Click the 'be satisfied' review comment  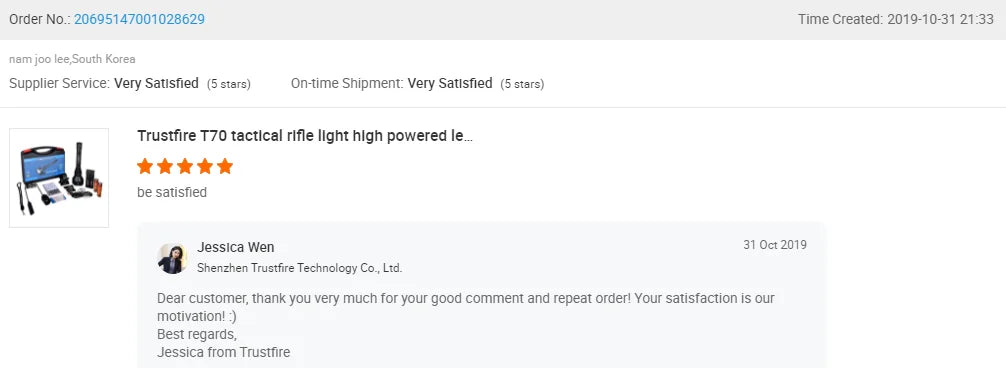pos(172,192)
